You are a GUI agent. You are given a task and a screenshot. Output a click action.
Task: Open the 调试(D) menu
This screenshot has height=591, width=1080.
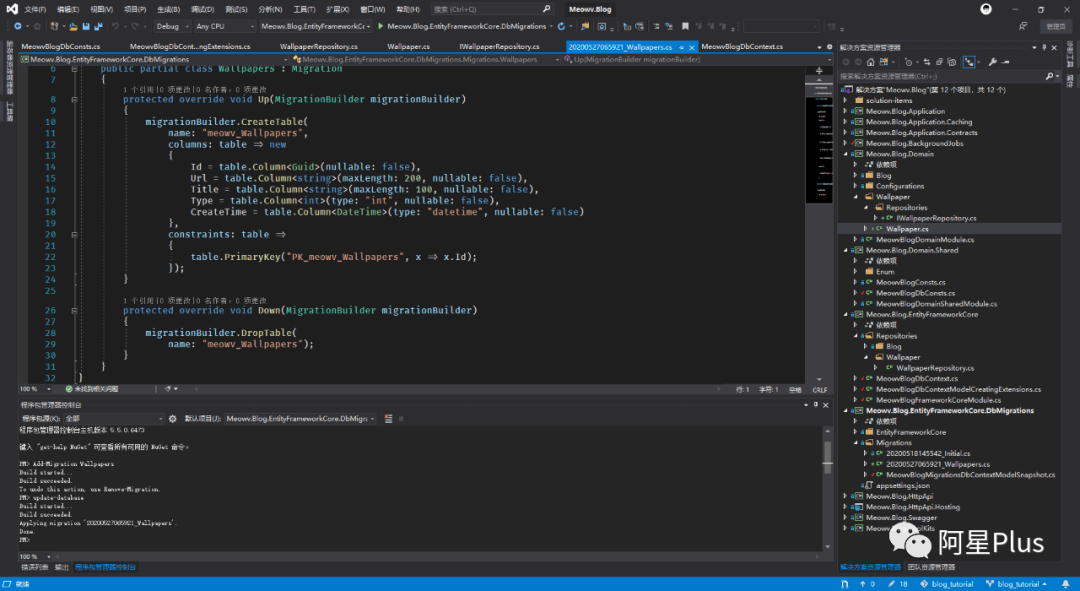coord(202,9)
